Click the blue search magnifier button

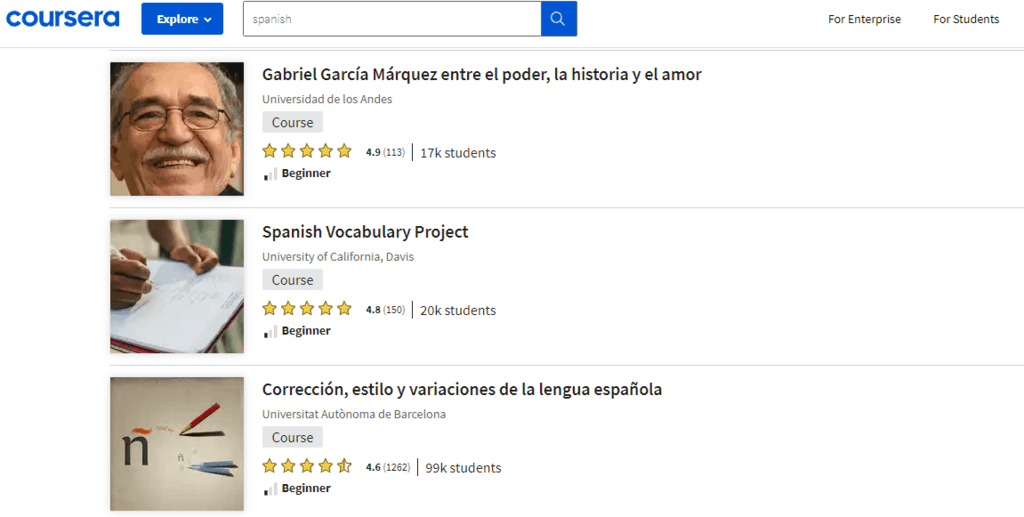[558, 19]
